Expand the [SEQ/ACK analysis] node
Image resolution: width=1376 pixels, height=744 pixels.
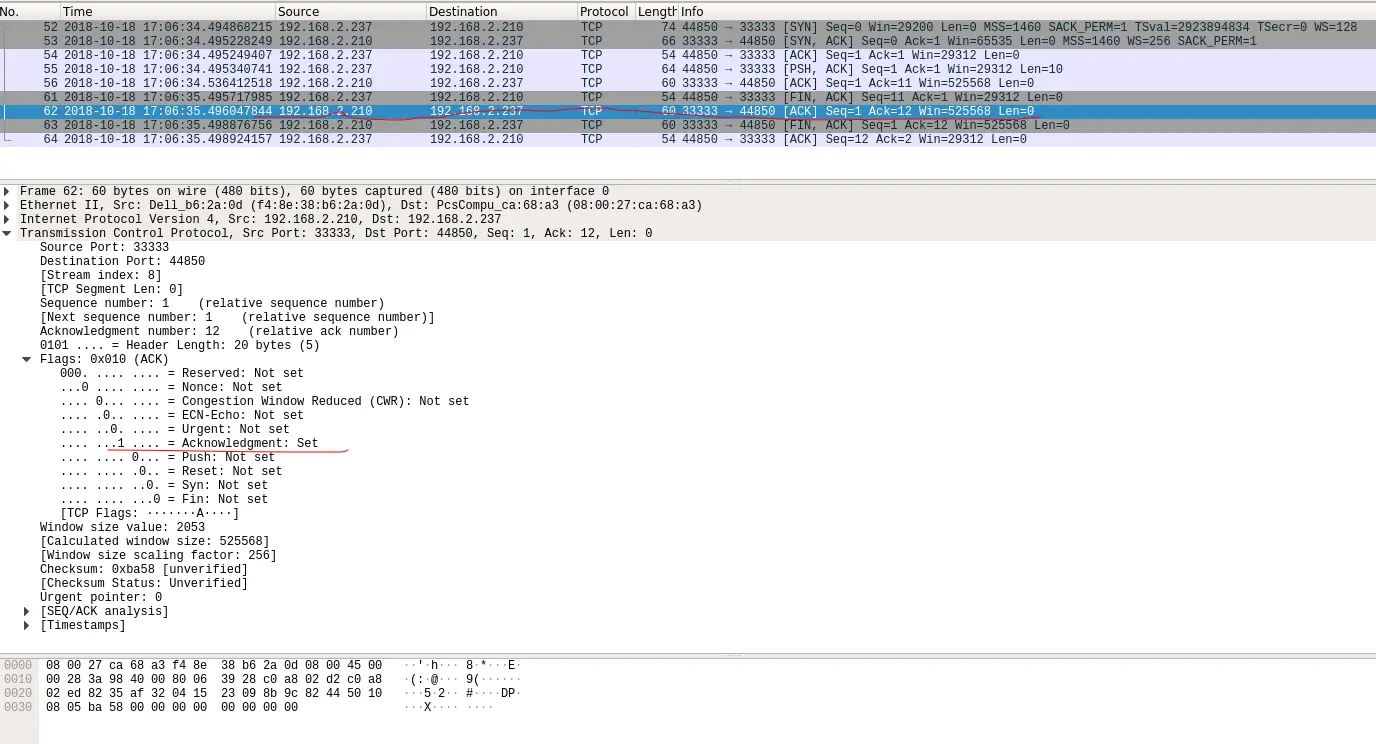click(x=27, y=611)
